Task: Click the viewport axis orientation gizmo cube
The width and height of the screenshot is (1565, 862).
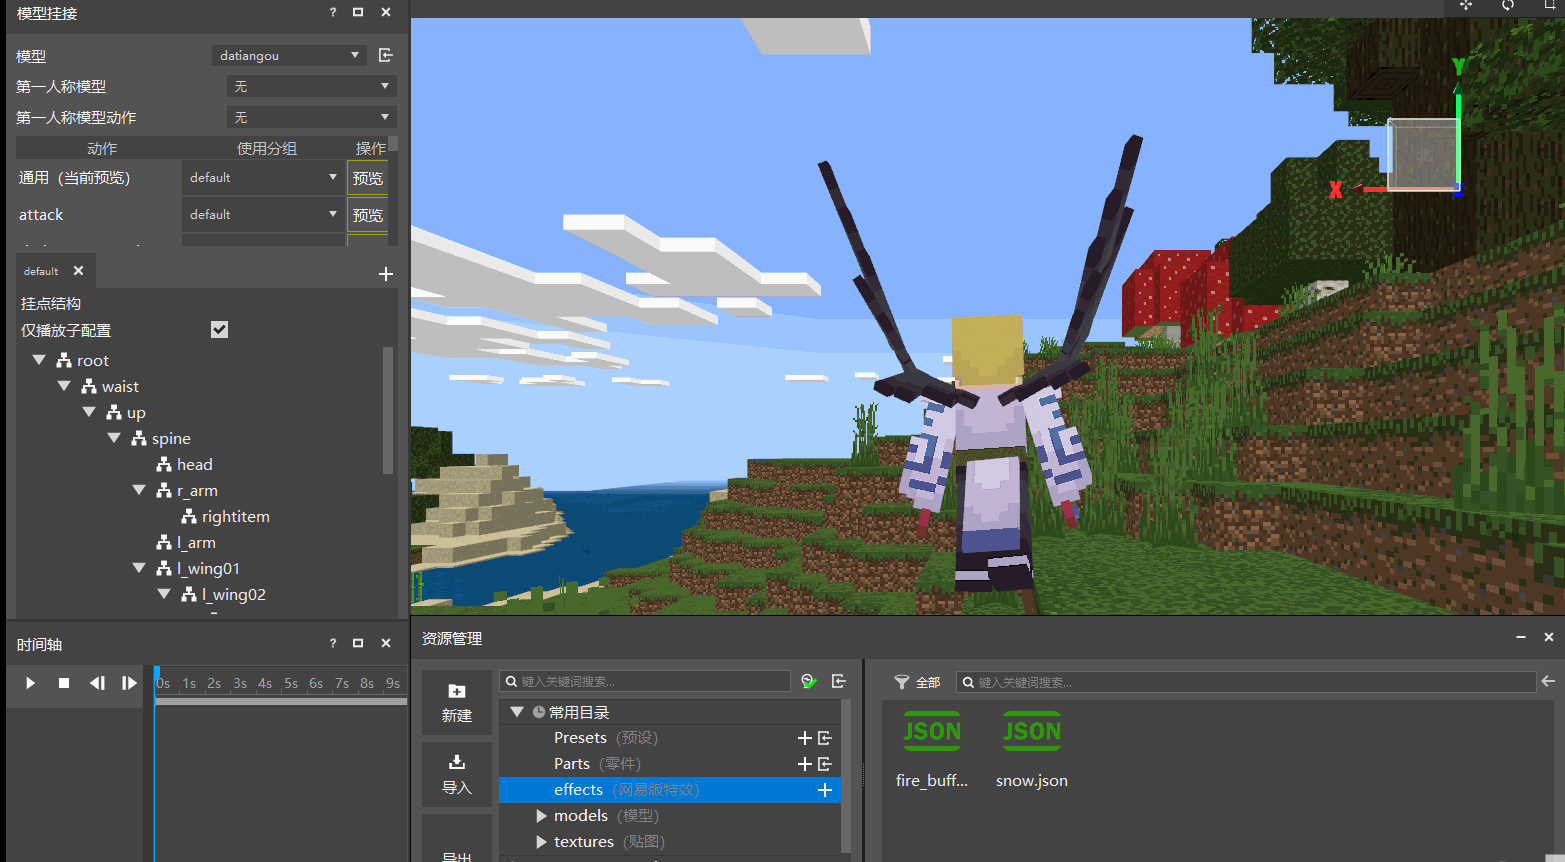Action: (x=1422, y=153)
